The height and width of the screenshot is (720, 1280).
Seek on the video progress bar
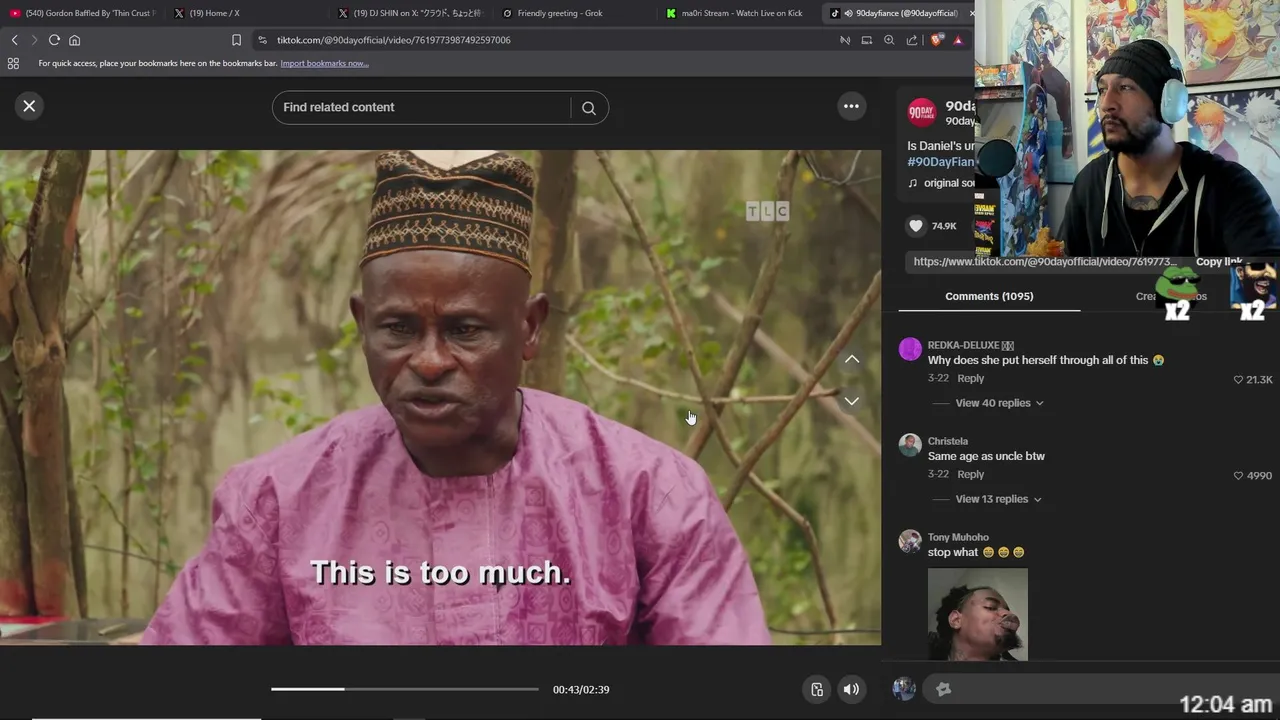tap(404, 689)
